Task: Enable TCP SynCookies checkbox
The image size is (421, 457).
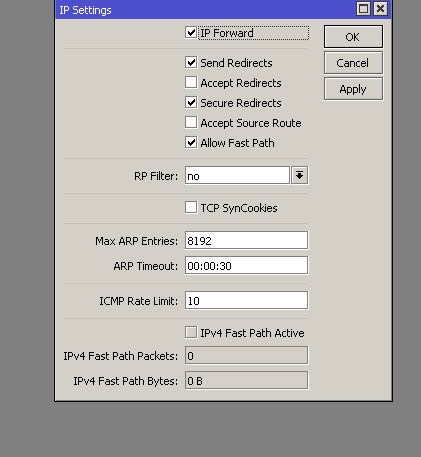Action: [x=191, y=207]
